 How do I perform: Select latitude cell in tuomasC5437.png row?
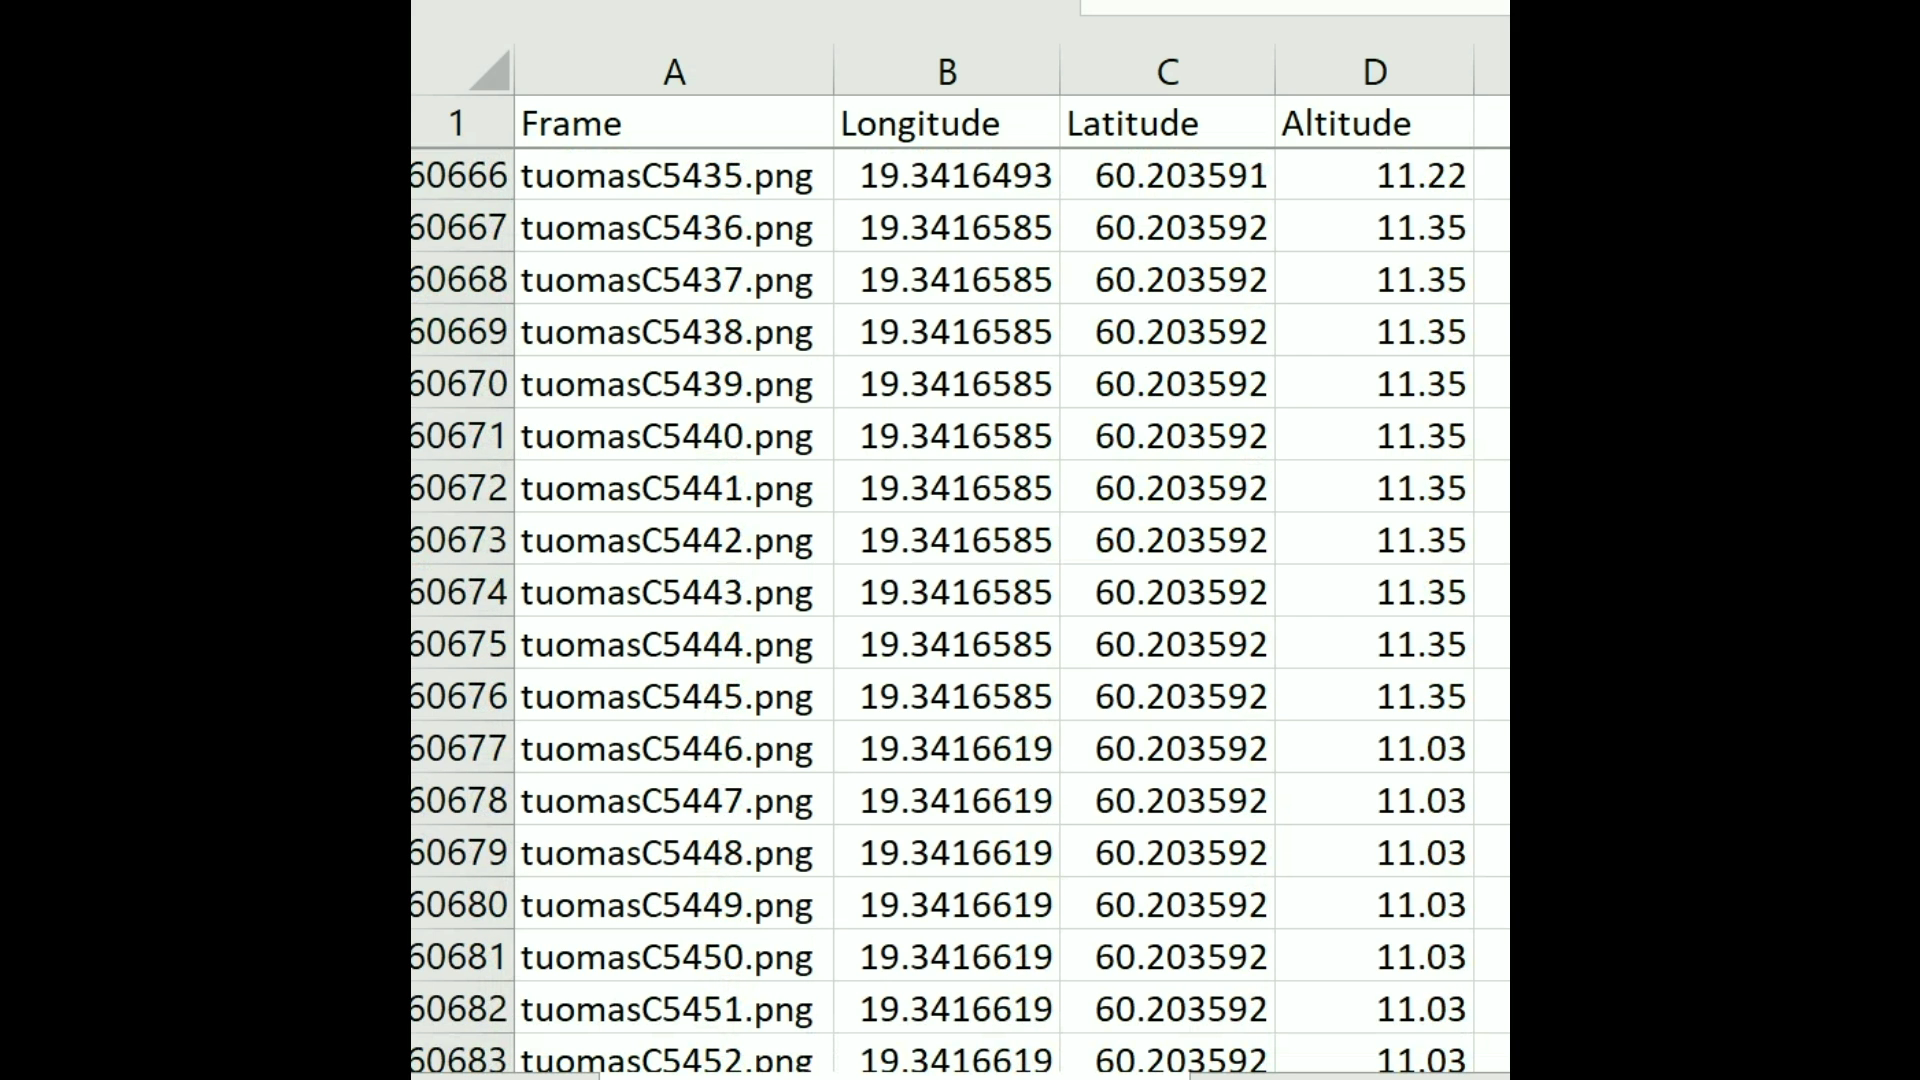(1167, 279)
